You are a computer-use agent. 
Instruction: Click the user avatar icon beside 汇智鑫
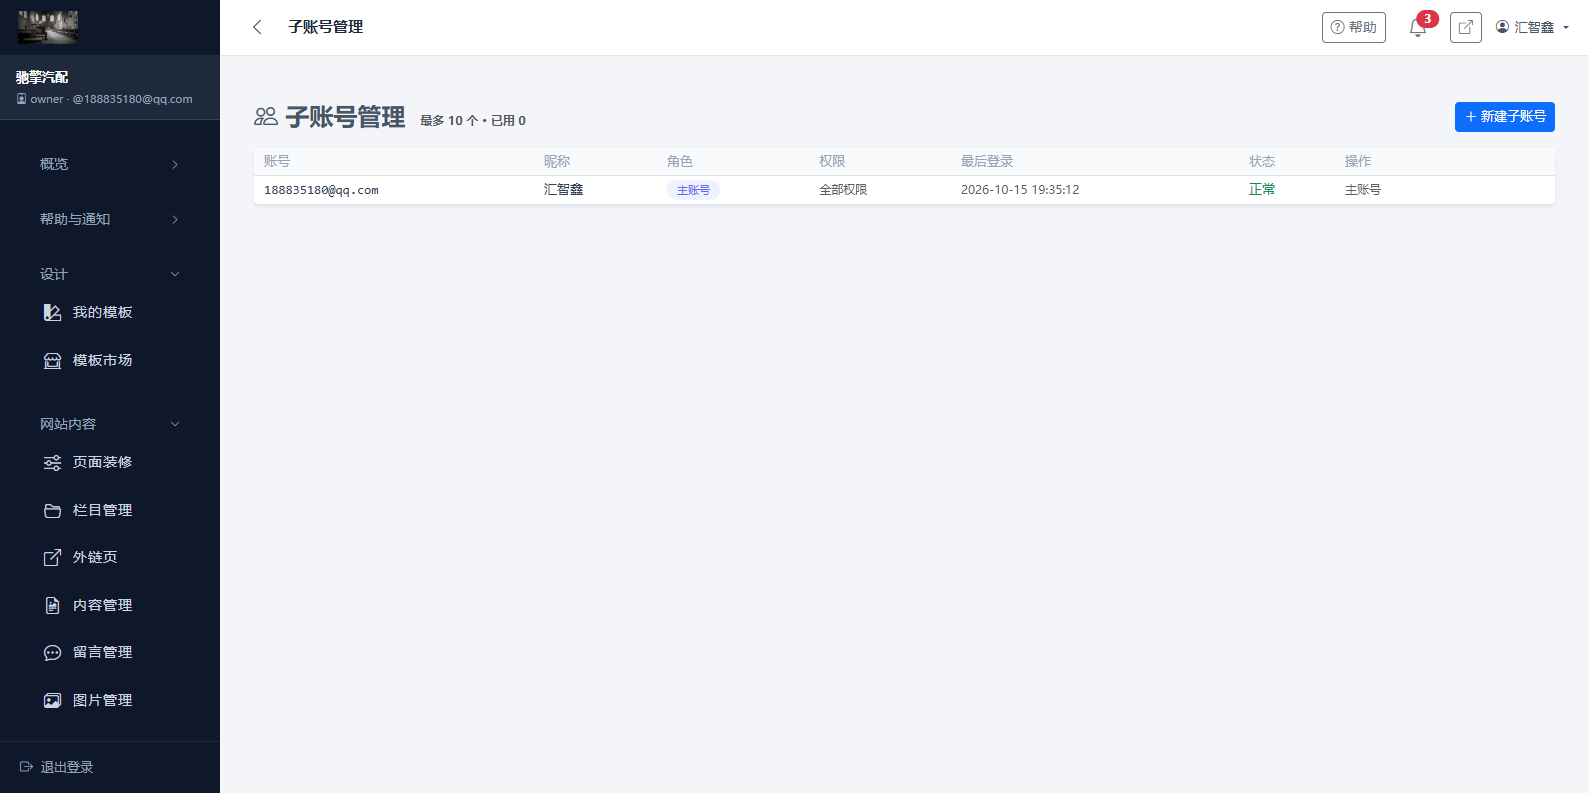(x=1502, y=27)
